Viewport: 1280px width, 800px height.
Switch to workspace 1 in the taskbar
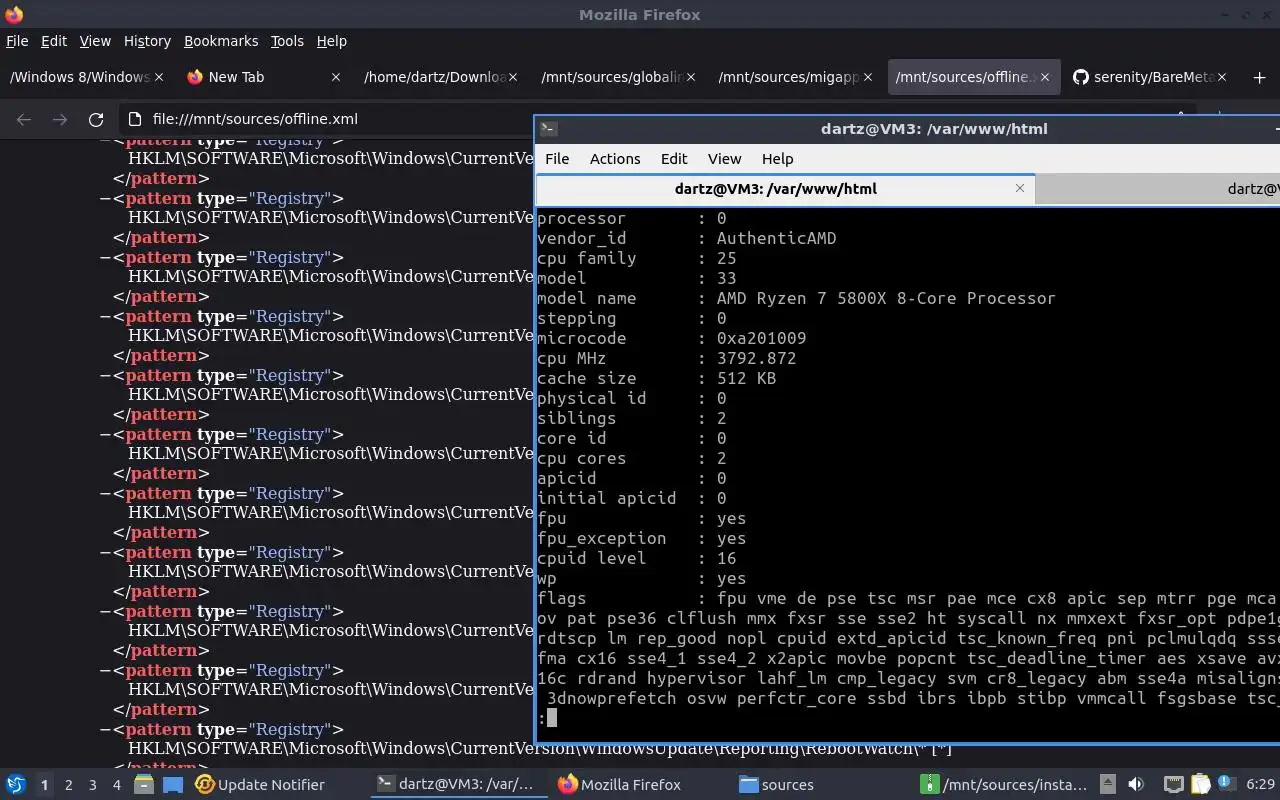(44, 785)
